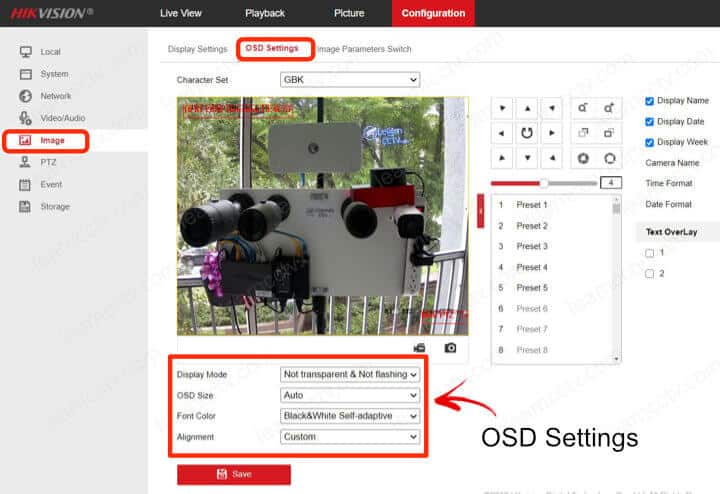Open the Playback top menu
Viewport: 720px width, 494px height.
pyautogui.click(x=264, y=13)
